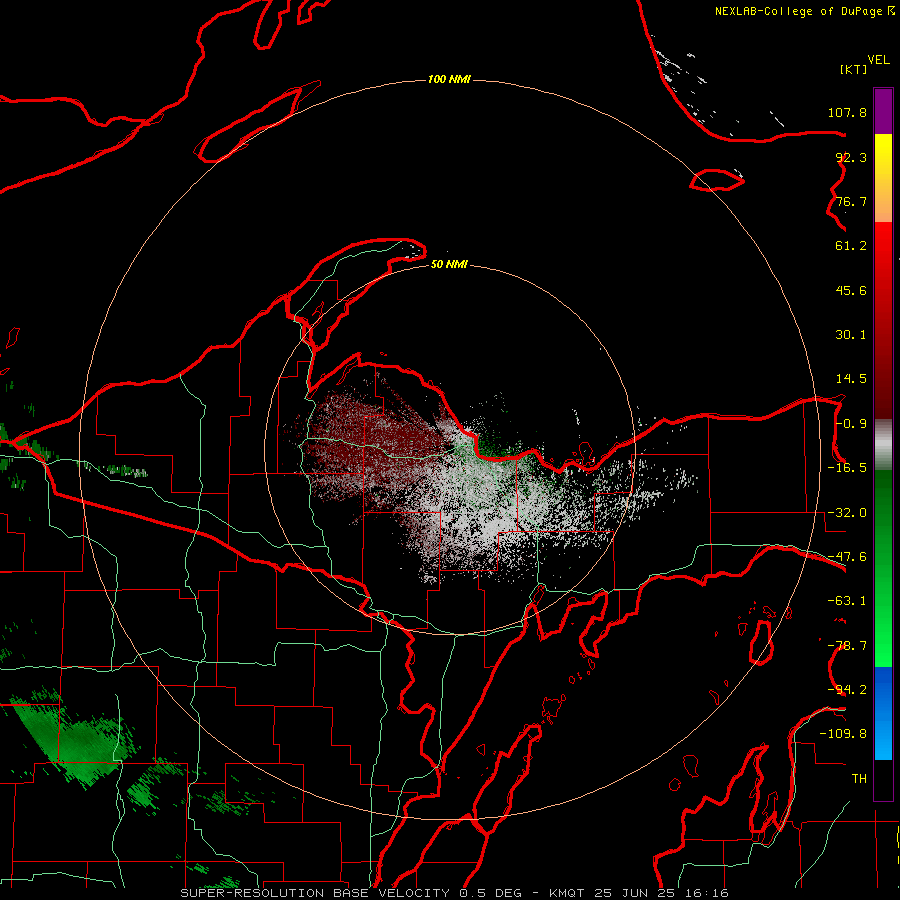The width and height of the screenshot is (900, 900).
Task: Click the [KT] units label
Action: click(853, 69)
